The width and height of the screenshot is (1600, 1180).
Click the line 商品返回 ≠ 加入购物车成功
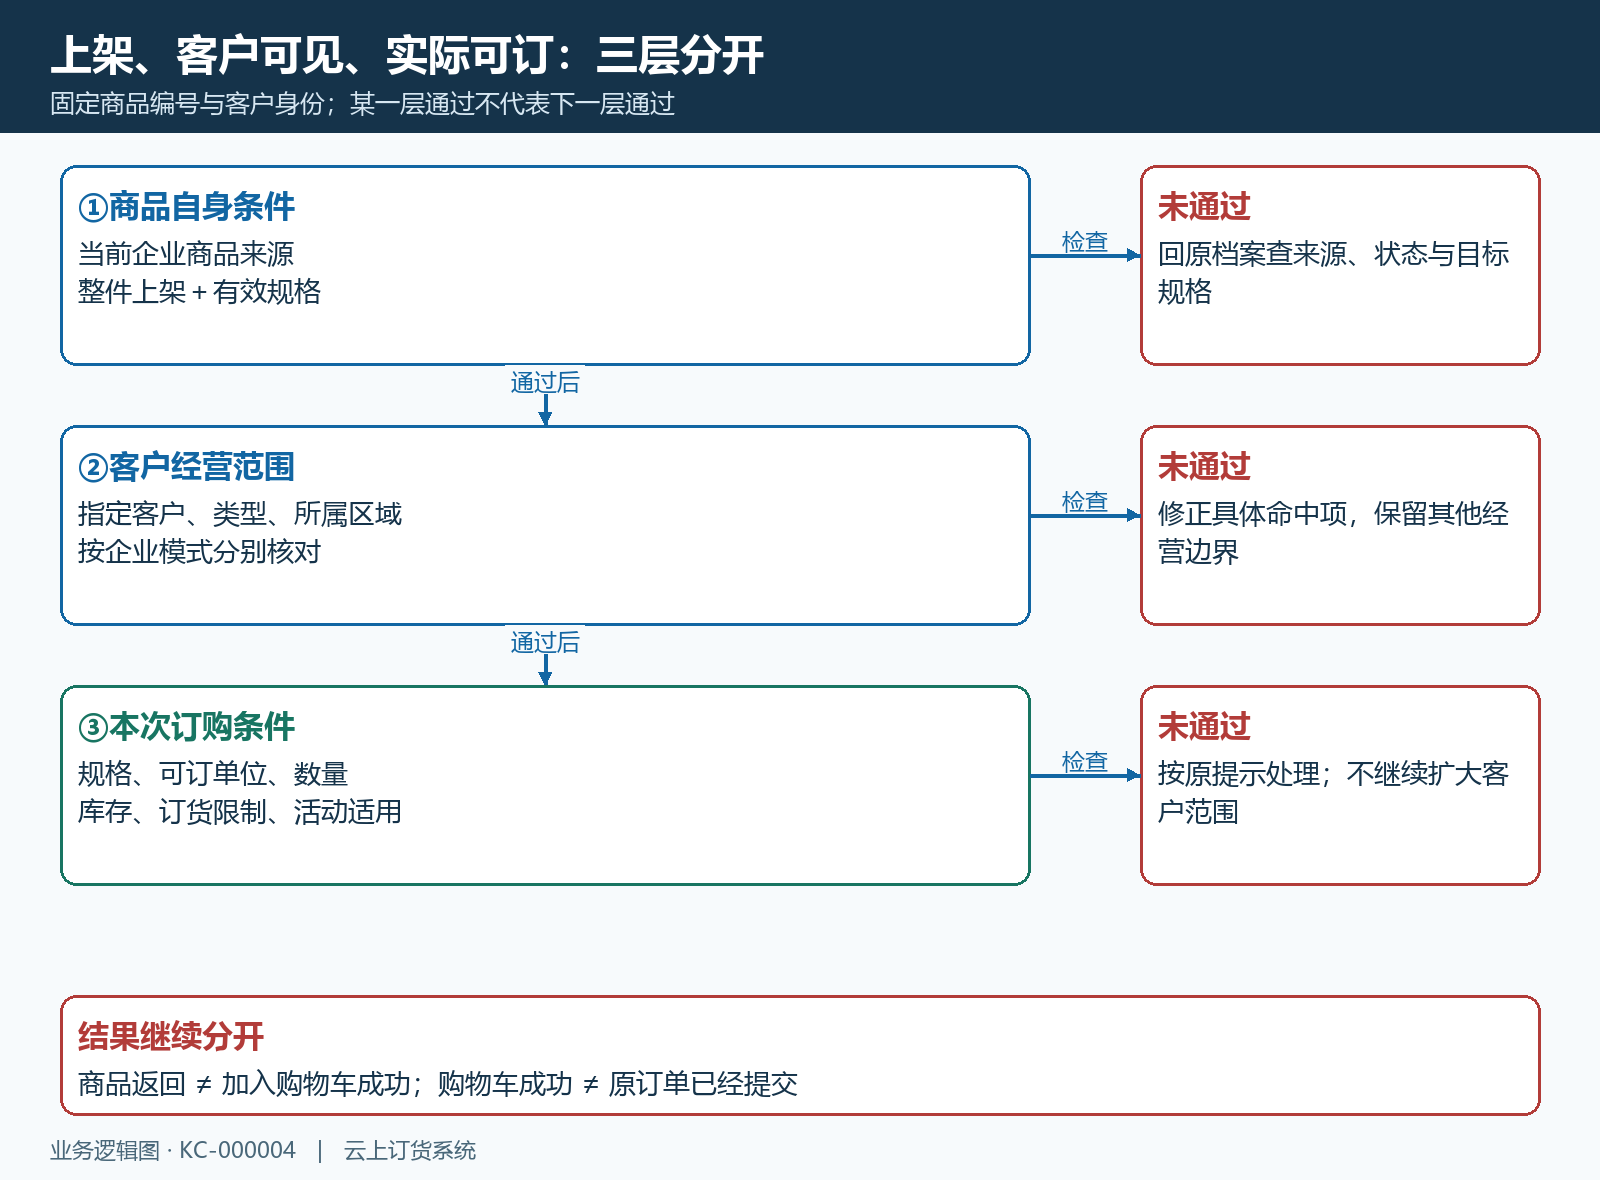(x=244, y=1084)
